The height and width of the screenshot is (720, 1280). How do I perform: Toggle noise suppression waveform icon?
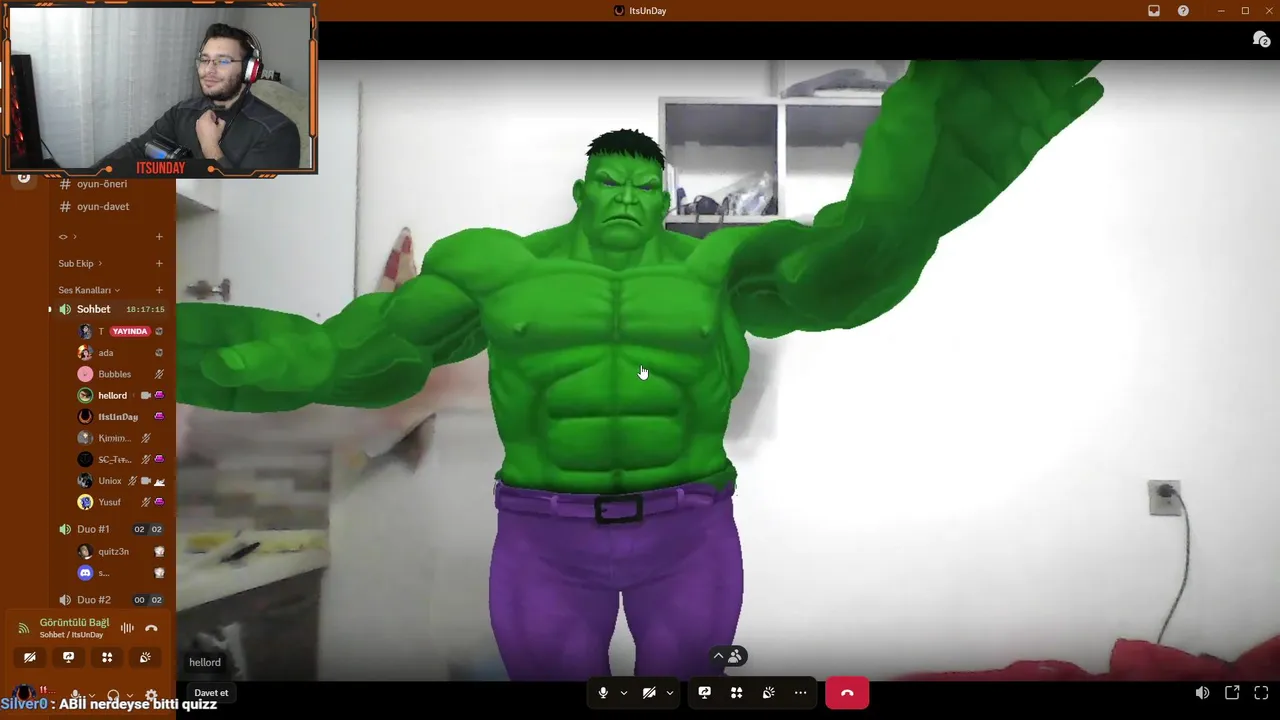127,628
